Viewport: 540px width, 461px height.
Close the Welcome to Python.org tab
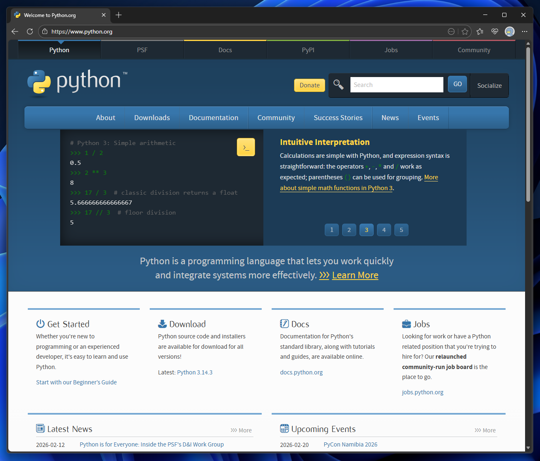[x=103, y=15]
